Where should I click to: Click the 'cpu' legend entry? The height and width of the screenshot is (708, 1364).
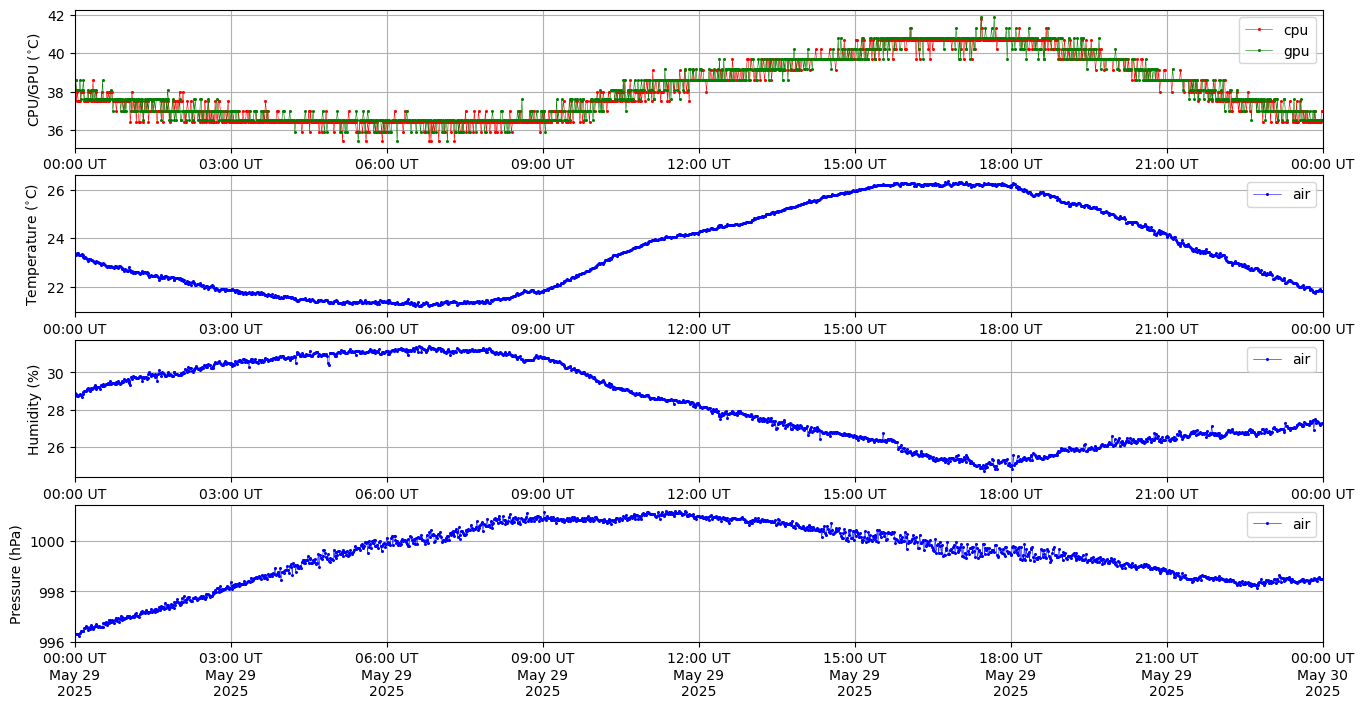(x=1279, y=30)
